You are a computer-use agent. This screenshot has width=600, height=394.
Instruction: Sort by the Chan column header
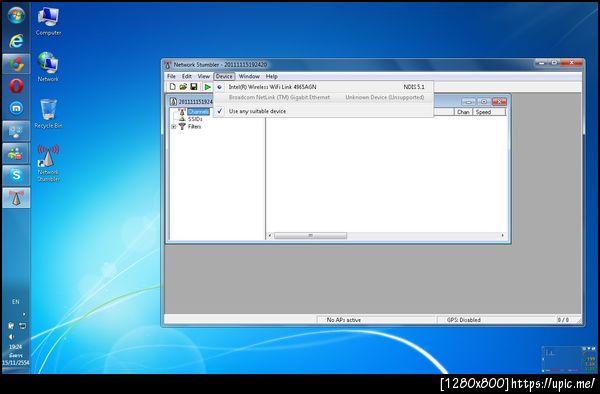pyautogui.click(x=463, y=112)
